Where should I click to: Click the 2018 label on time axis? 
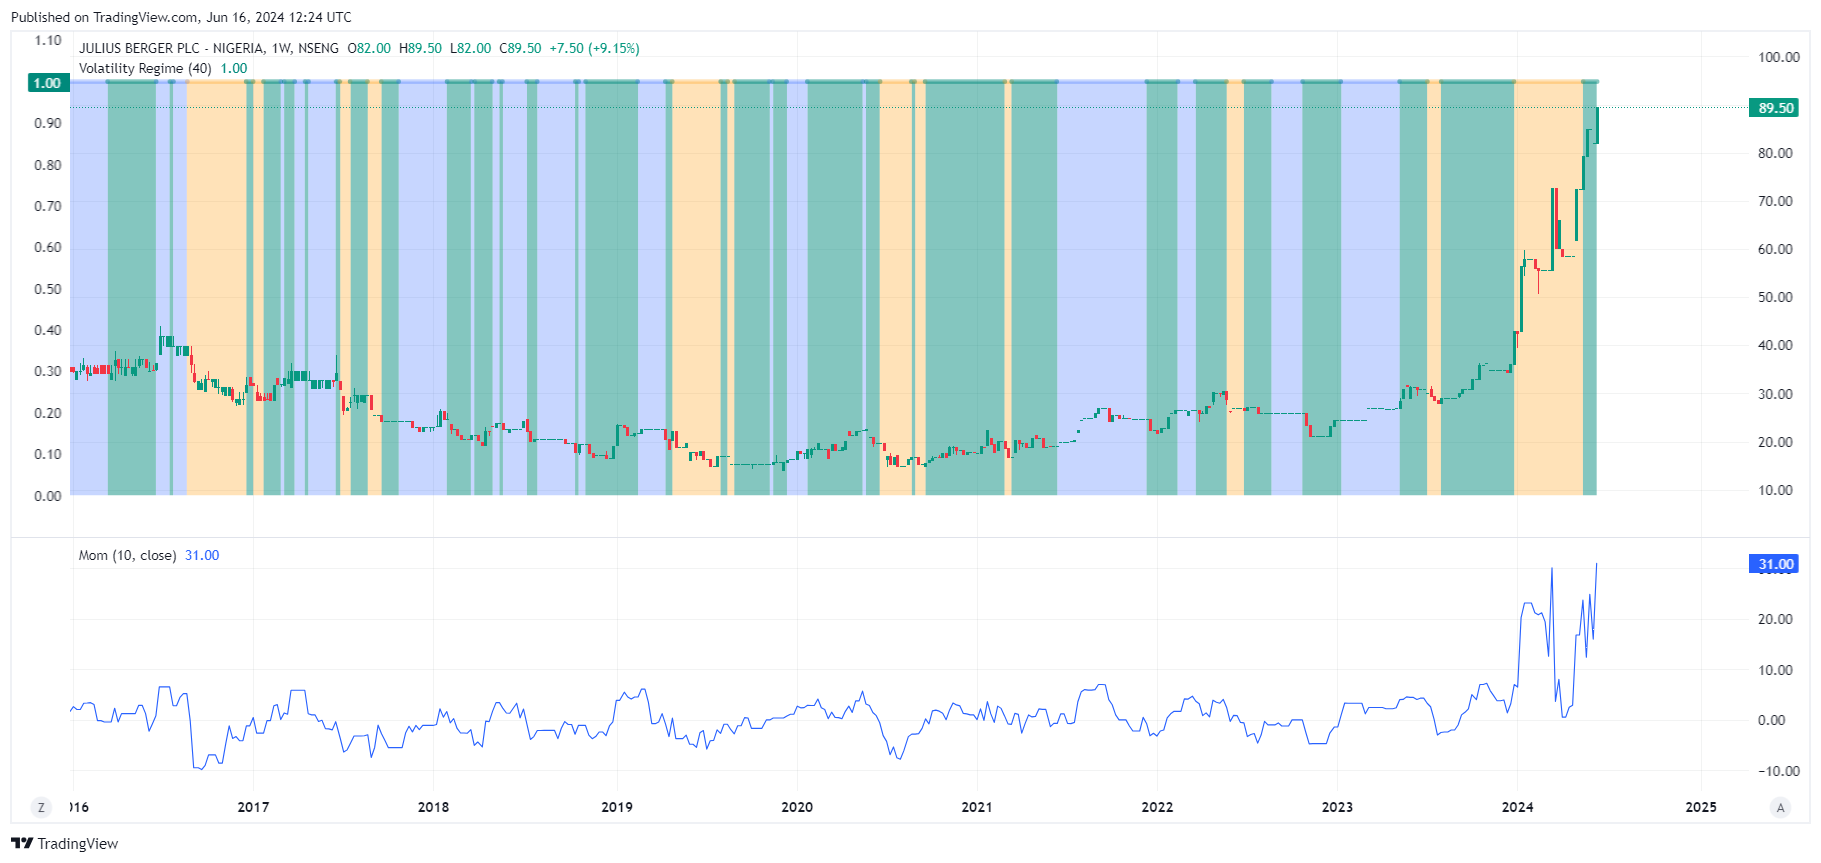[433, 807]
